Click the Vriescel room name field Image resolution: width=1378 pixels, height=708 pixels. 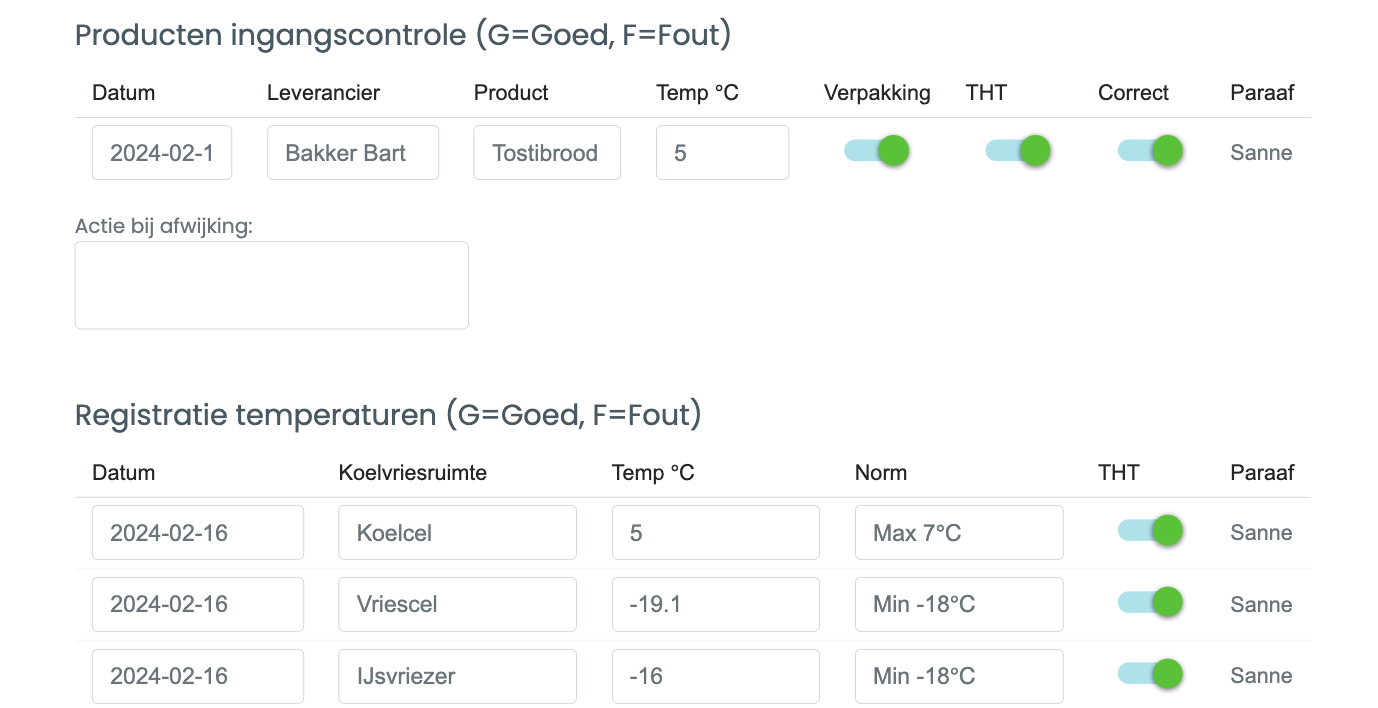(457, 604)
